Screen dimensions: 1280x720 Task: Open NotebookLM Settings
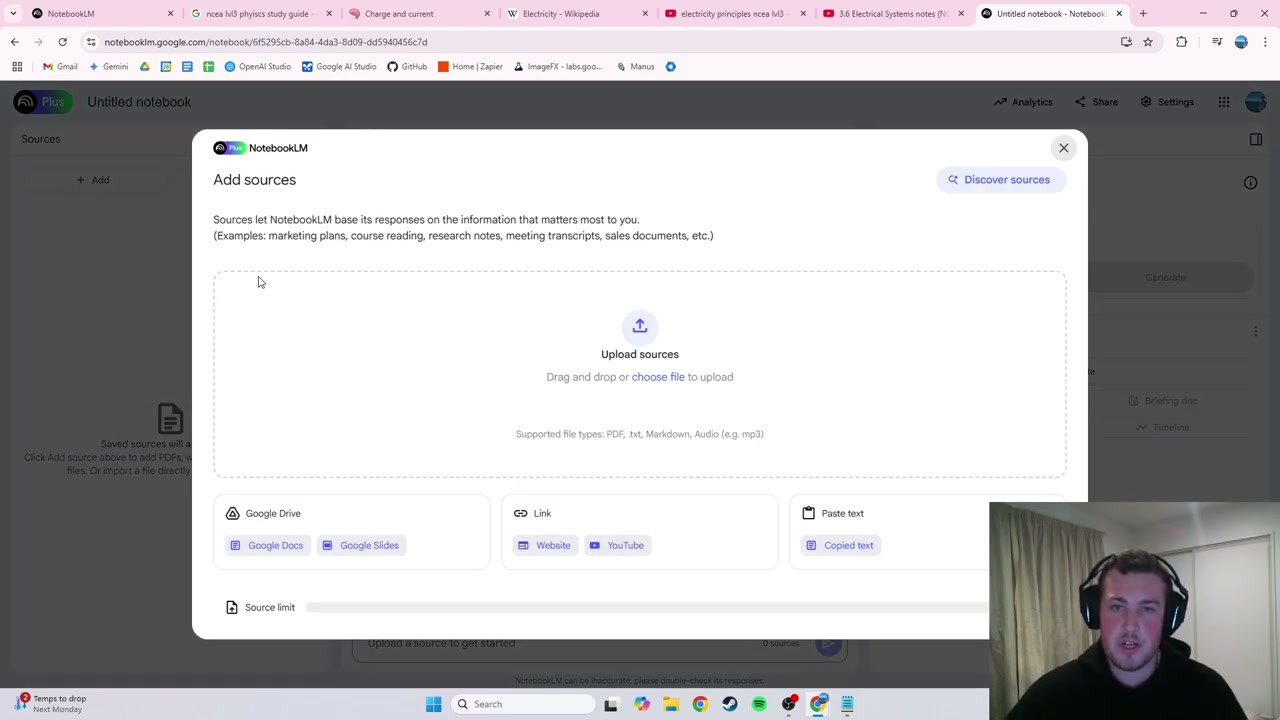point(1167,102)
